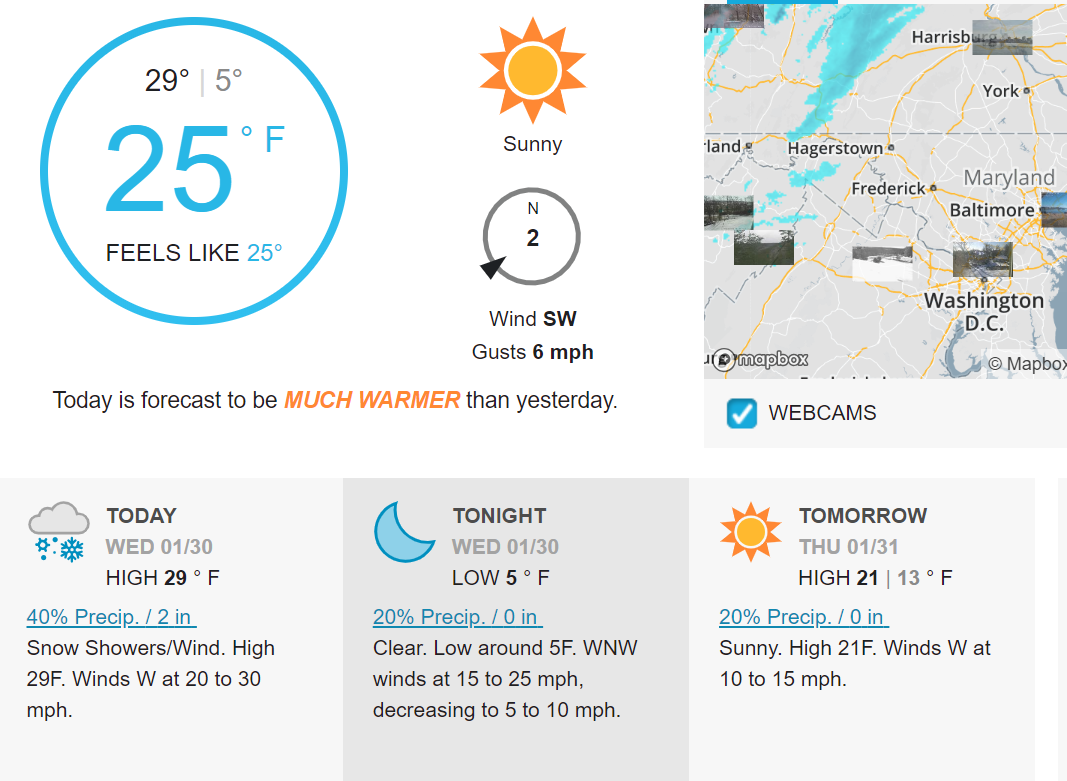Click the snow showers icon for Today
This screenshot has width=1067, height=781.
[59, 532]
